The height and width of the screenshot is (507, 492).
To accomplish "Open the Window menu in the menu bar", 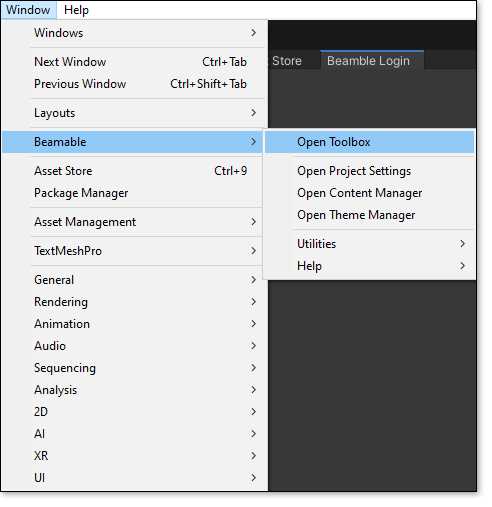I will click(x=28, y=10).
